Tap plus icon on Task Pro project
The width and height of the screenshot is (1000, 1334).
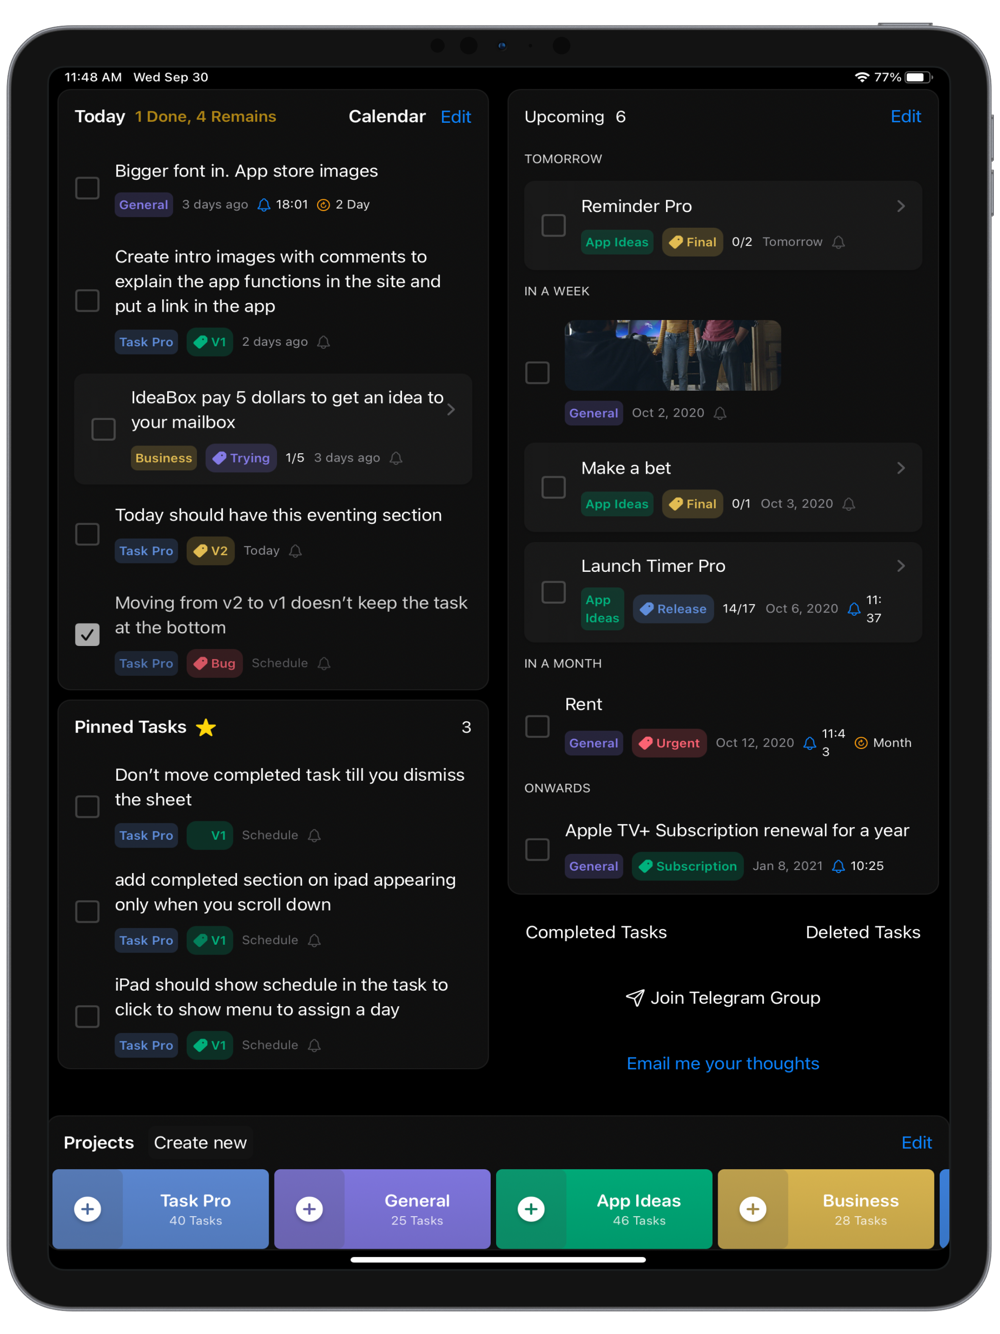(x=88, y=1209)
